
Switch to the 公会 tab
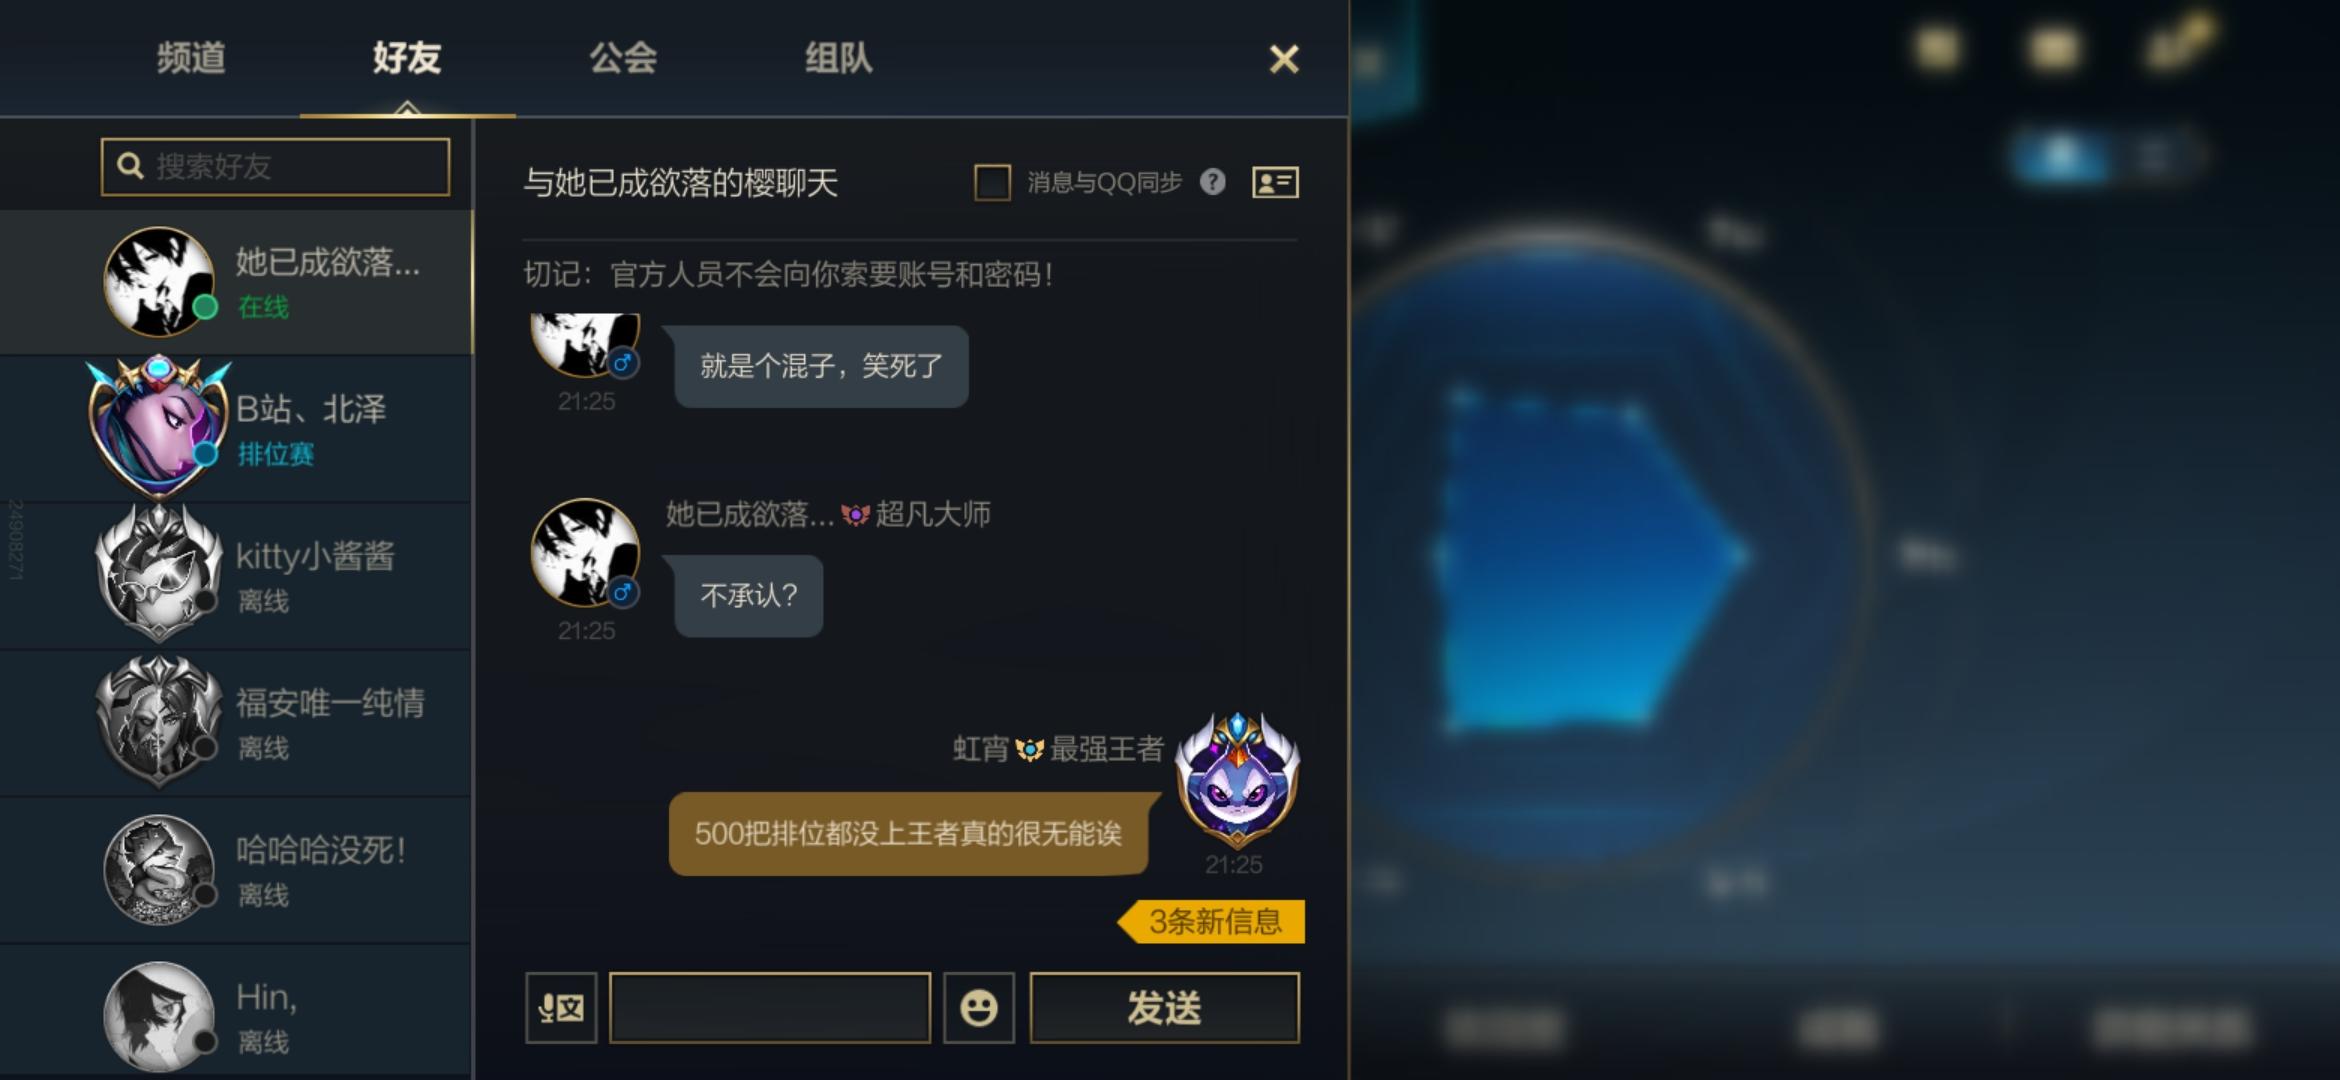pos(623,58)
